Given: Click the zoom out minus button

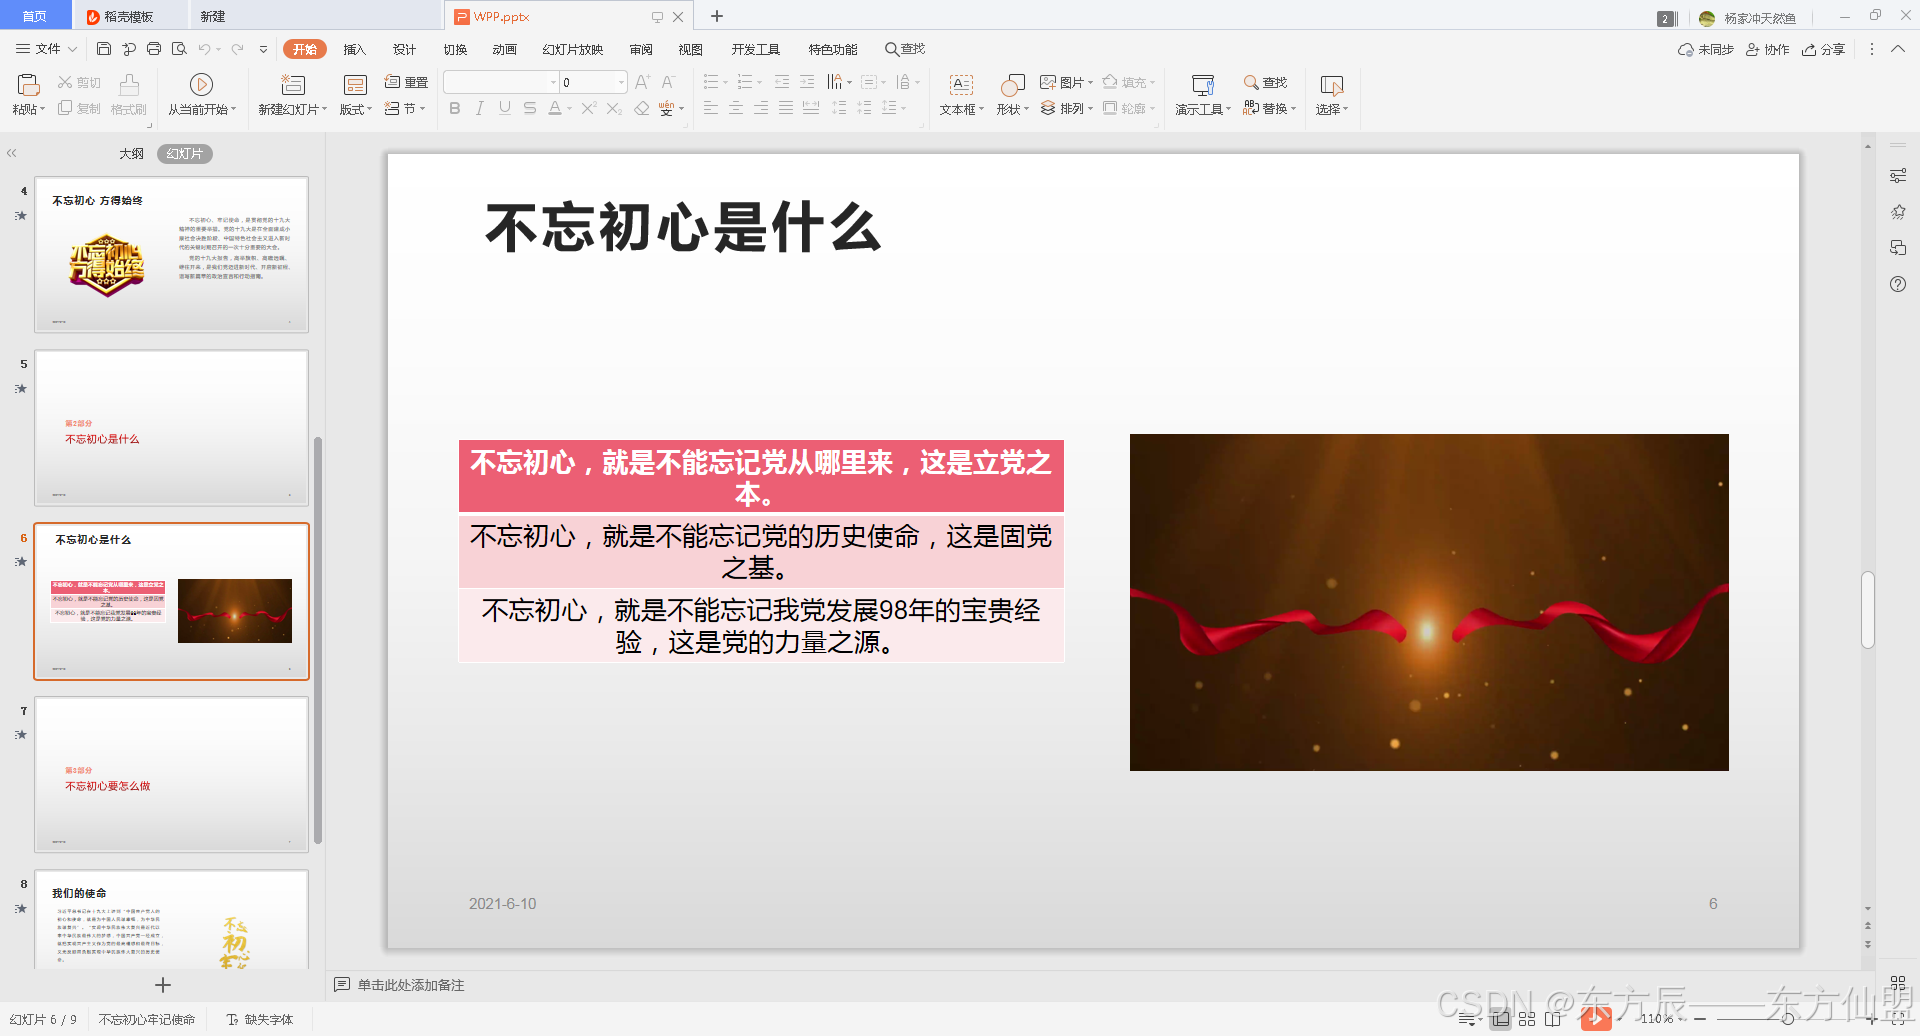Looking at the screenshot, I should (x=1700, y=1019).
